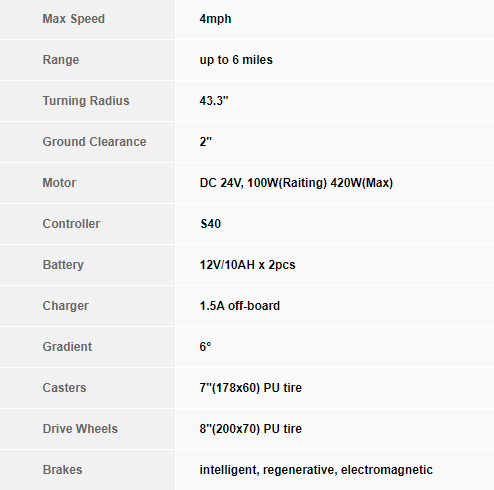Select the 43.3" turning radius value
Image resolution: width=494 pixels, height=490 pixels.
[x=214, y=101]
